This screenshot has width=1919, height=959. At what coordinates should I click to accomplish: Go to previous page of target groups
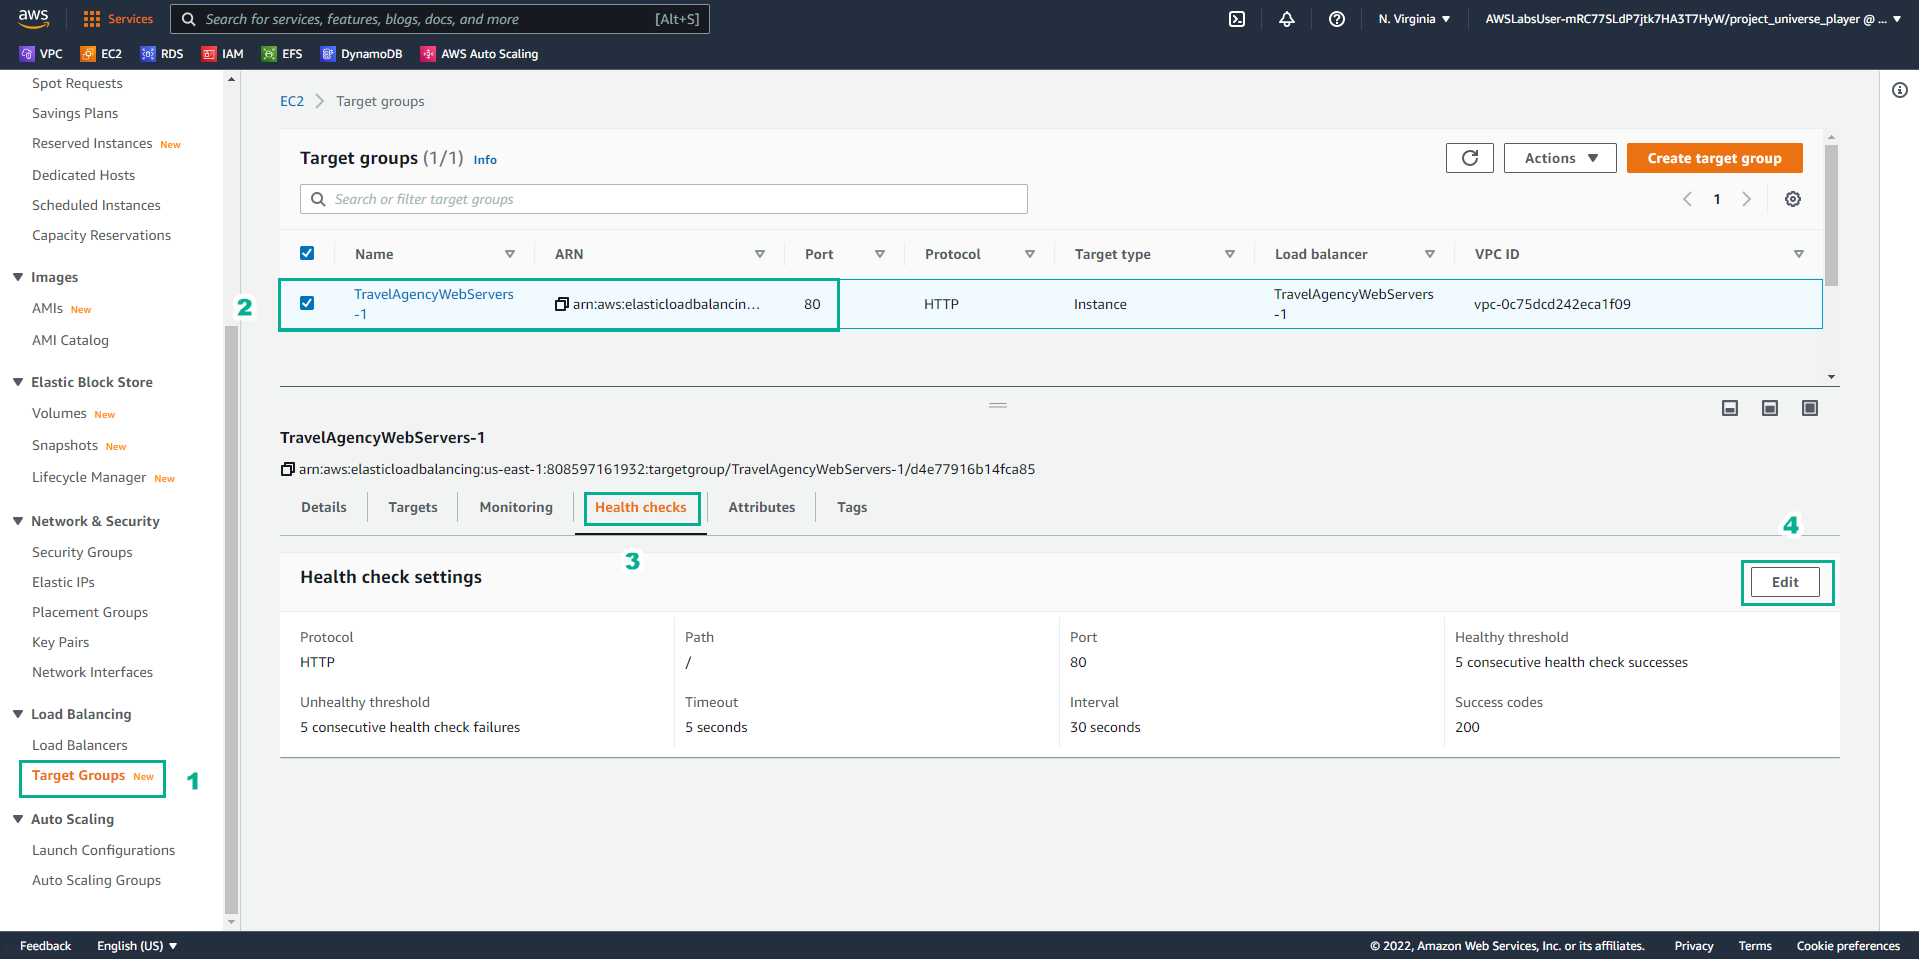pos(1687,199)
